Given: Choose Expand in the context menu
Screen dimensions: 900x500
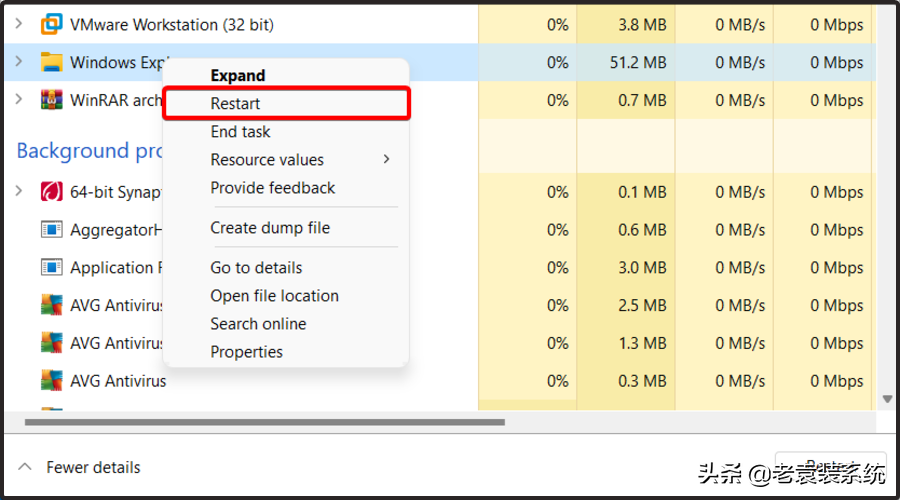Looking at the screenshot, I should (x=238, y=75).
